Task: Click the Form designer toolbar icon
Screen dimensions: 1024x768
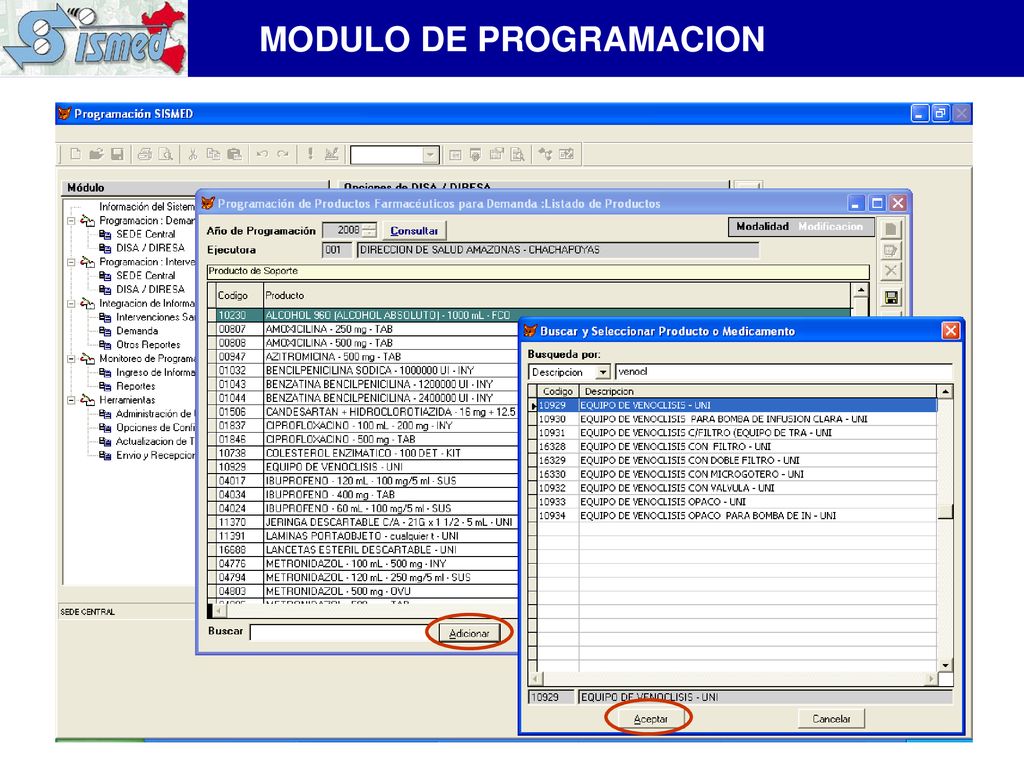Action: [497, 154]
